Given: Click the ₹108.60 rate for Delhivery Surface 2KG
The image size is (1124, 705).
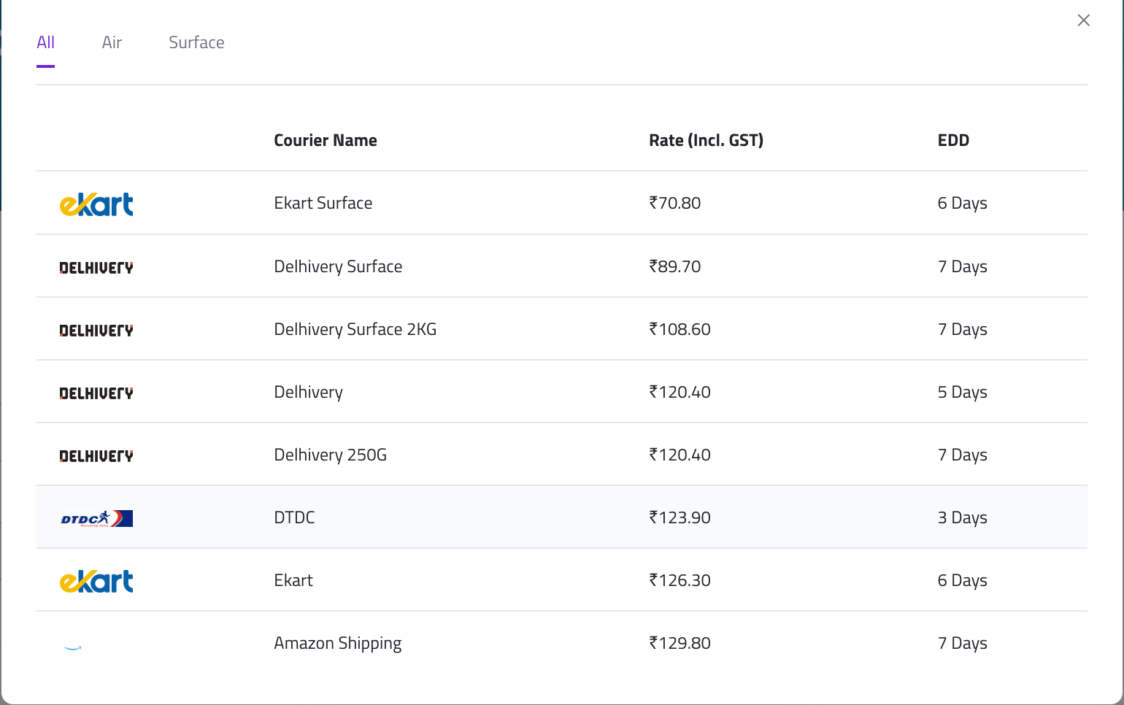Looking at the screenshot, I should tap(680, 329).
